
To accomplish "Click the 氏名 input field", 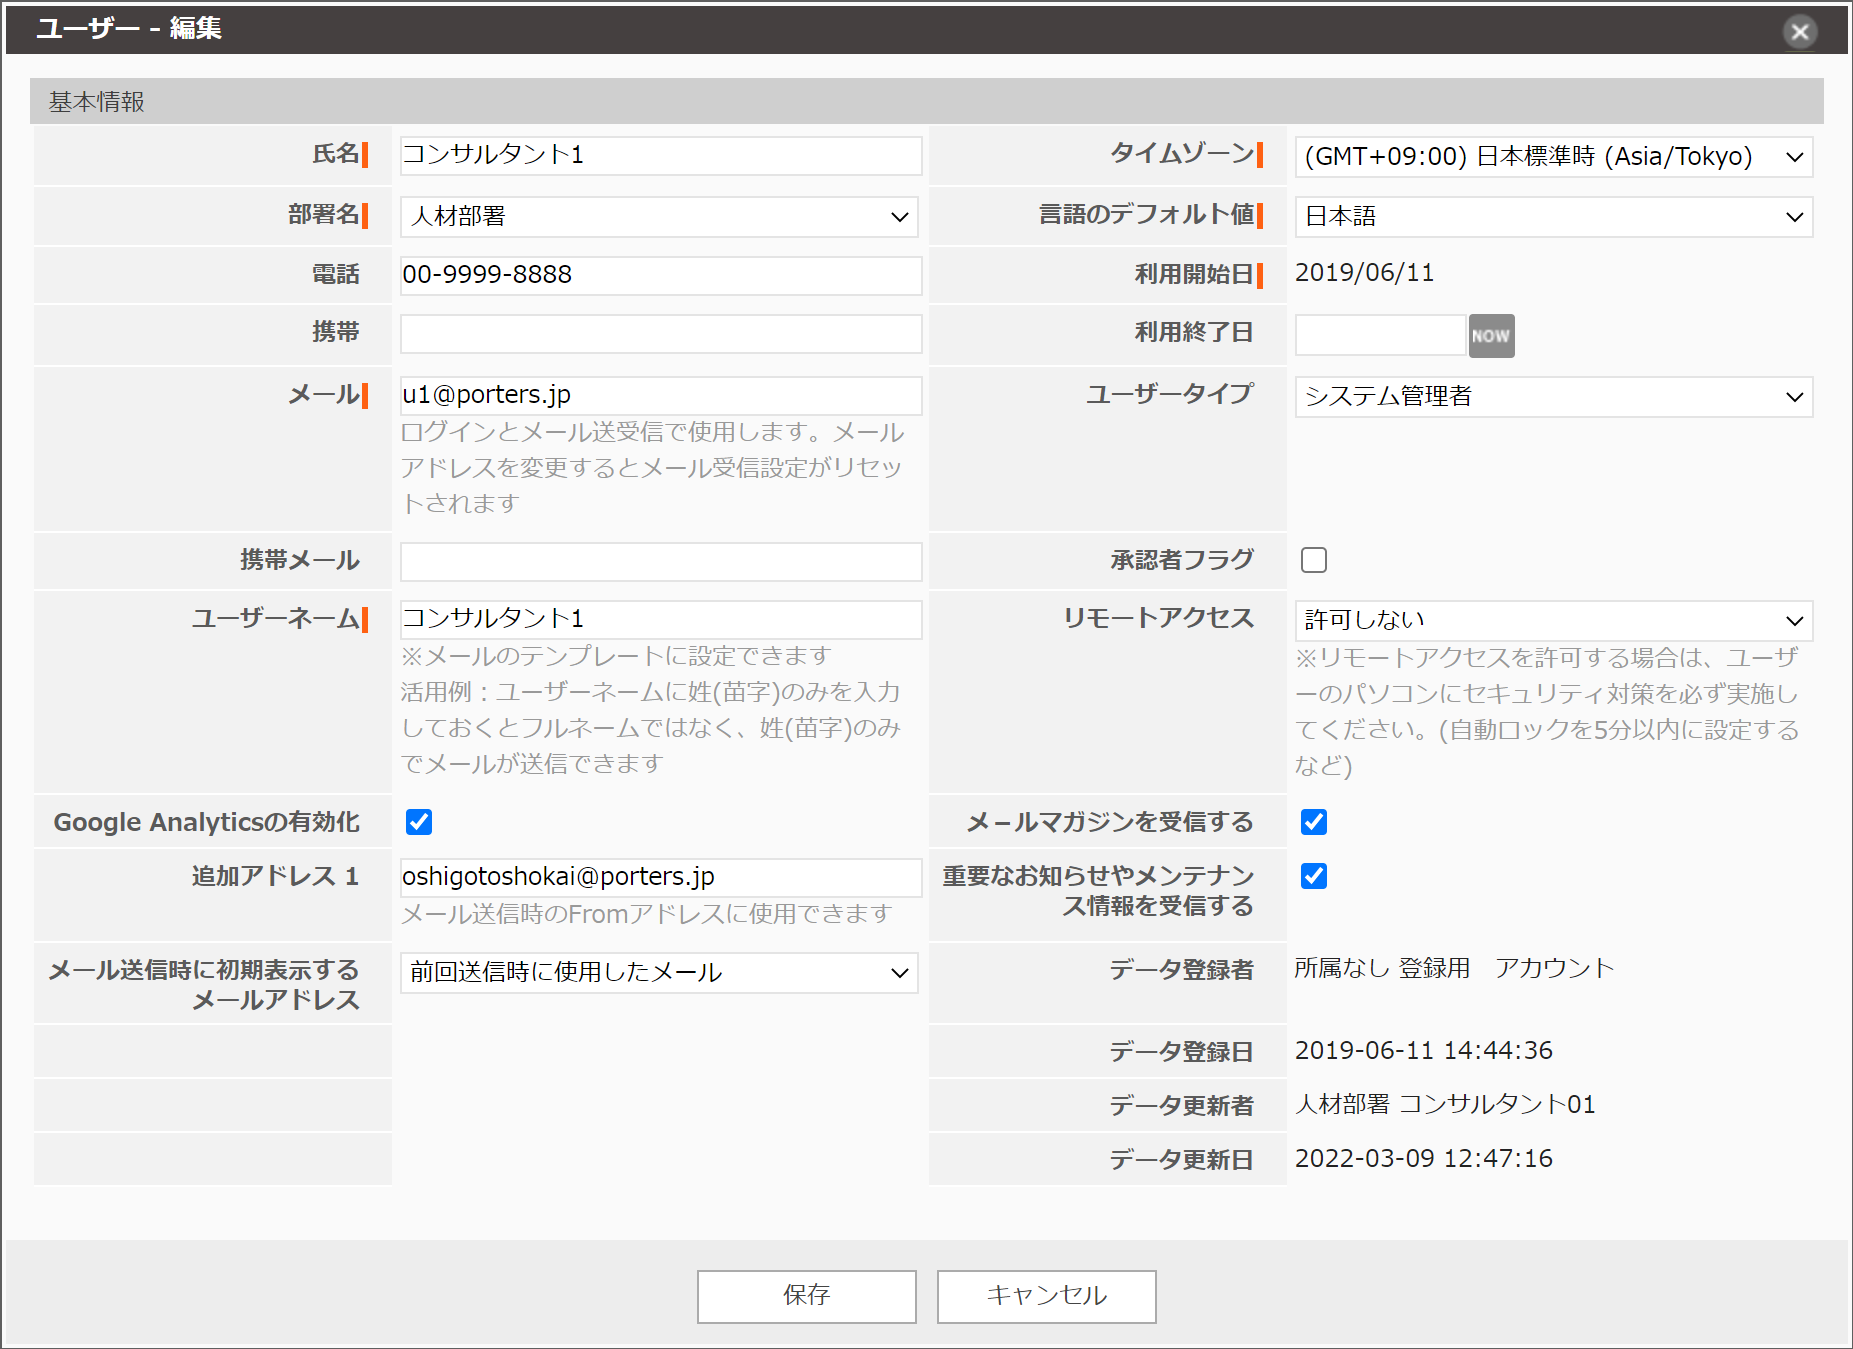I will [x=658, y=156].
